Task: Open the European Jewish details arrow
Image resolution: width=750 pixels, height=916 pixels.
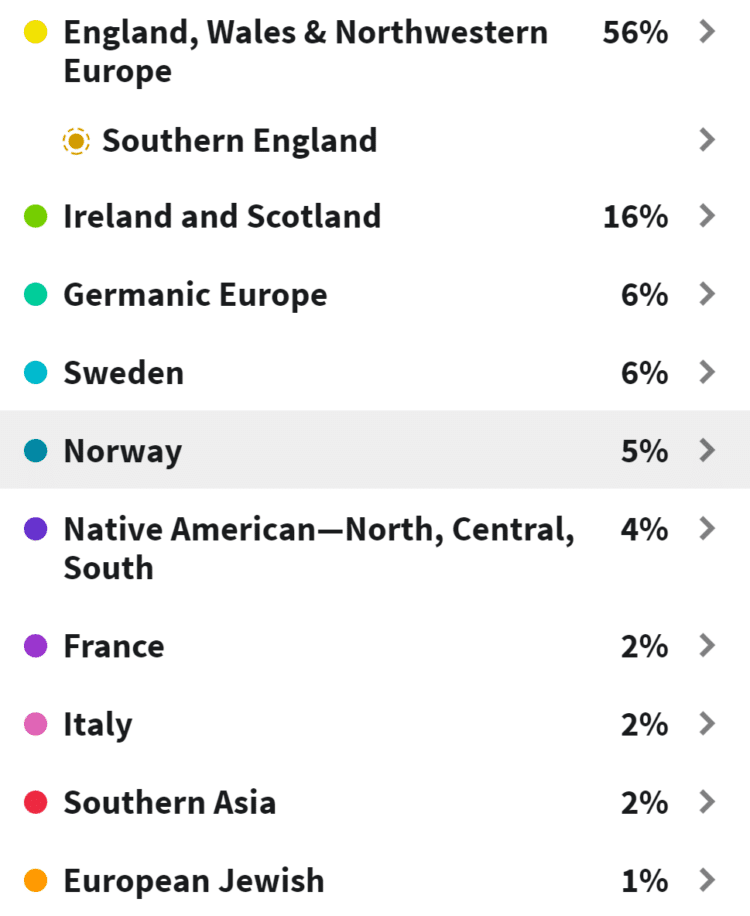Action: click(x=708, y=880)
